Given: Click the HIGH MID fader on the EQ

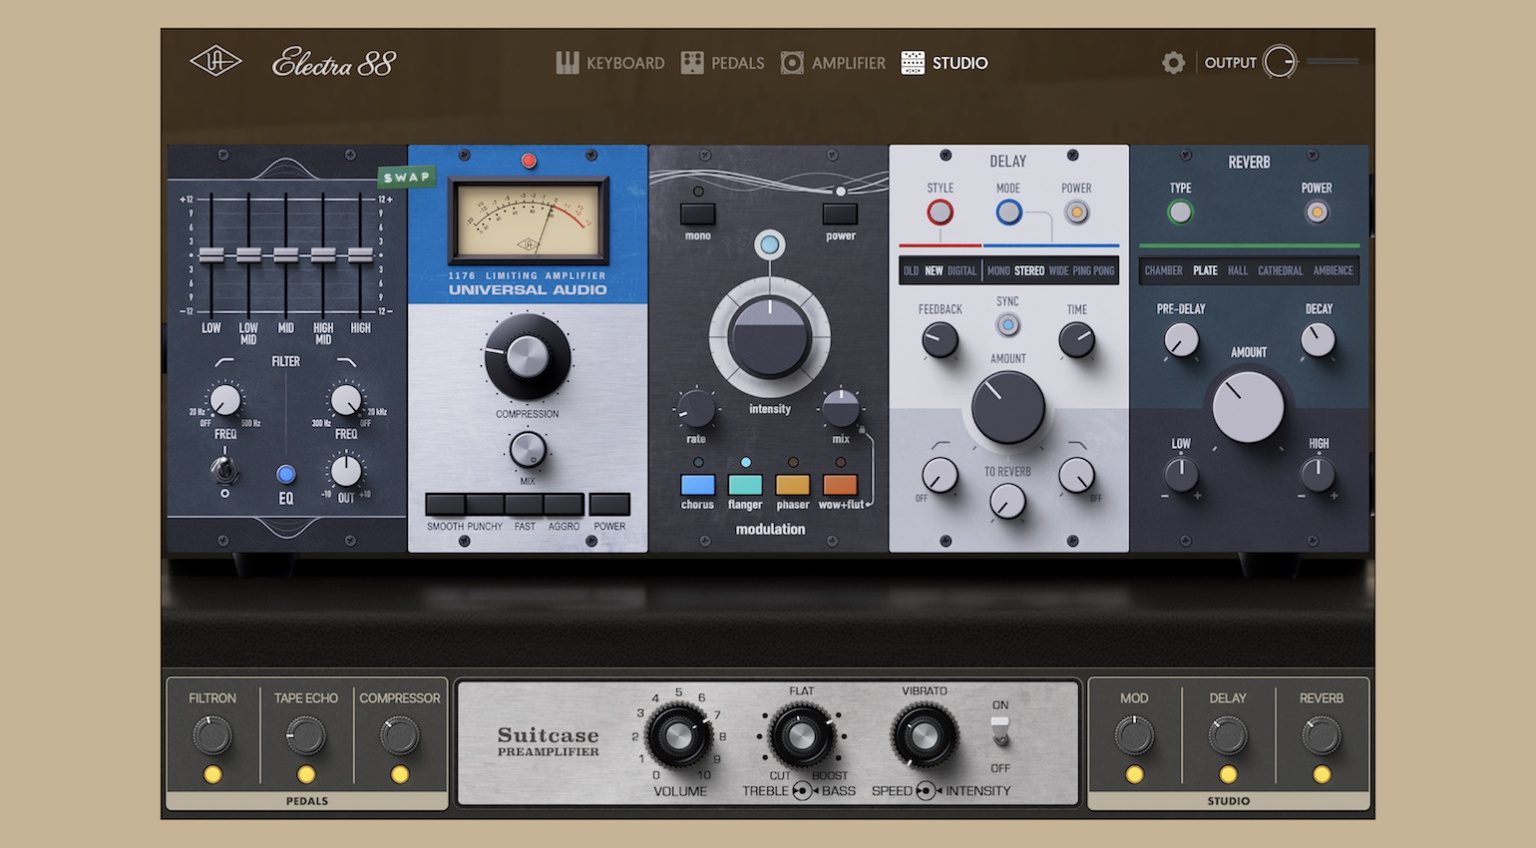Looking at the screenshot, I should click(x=324, y=256).
